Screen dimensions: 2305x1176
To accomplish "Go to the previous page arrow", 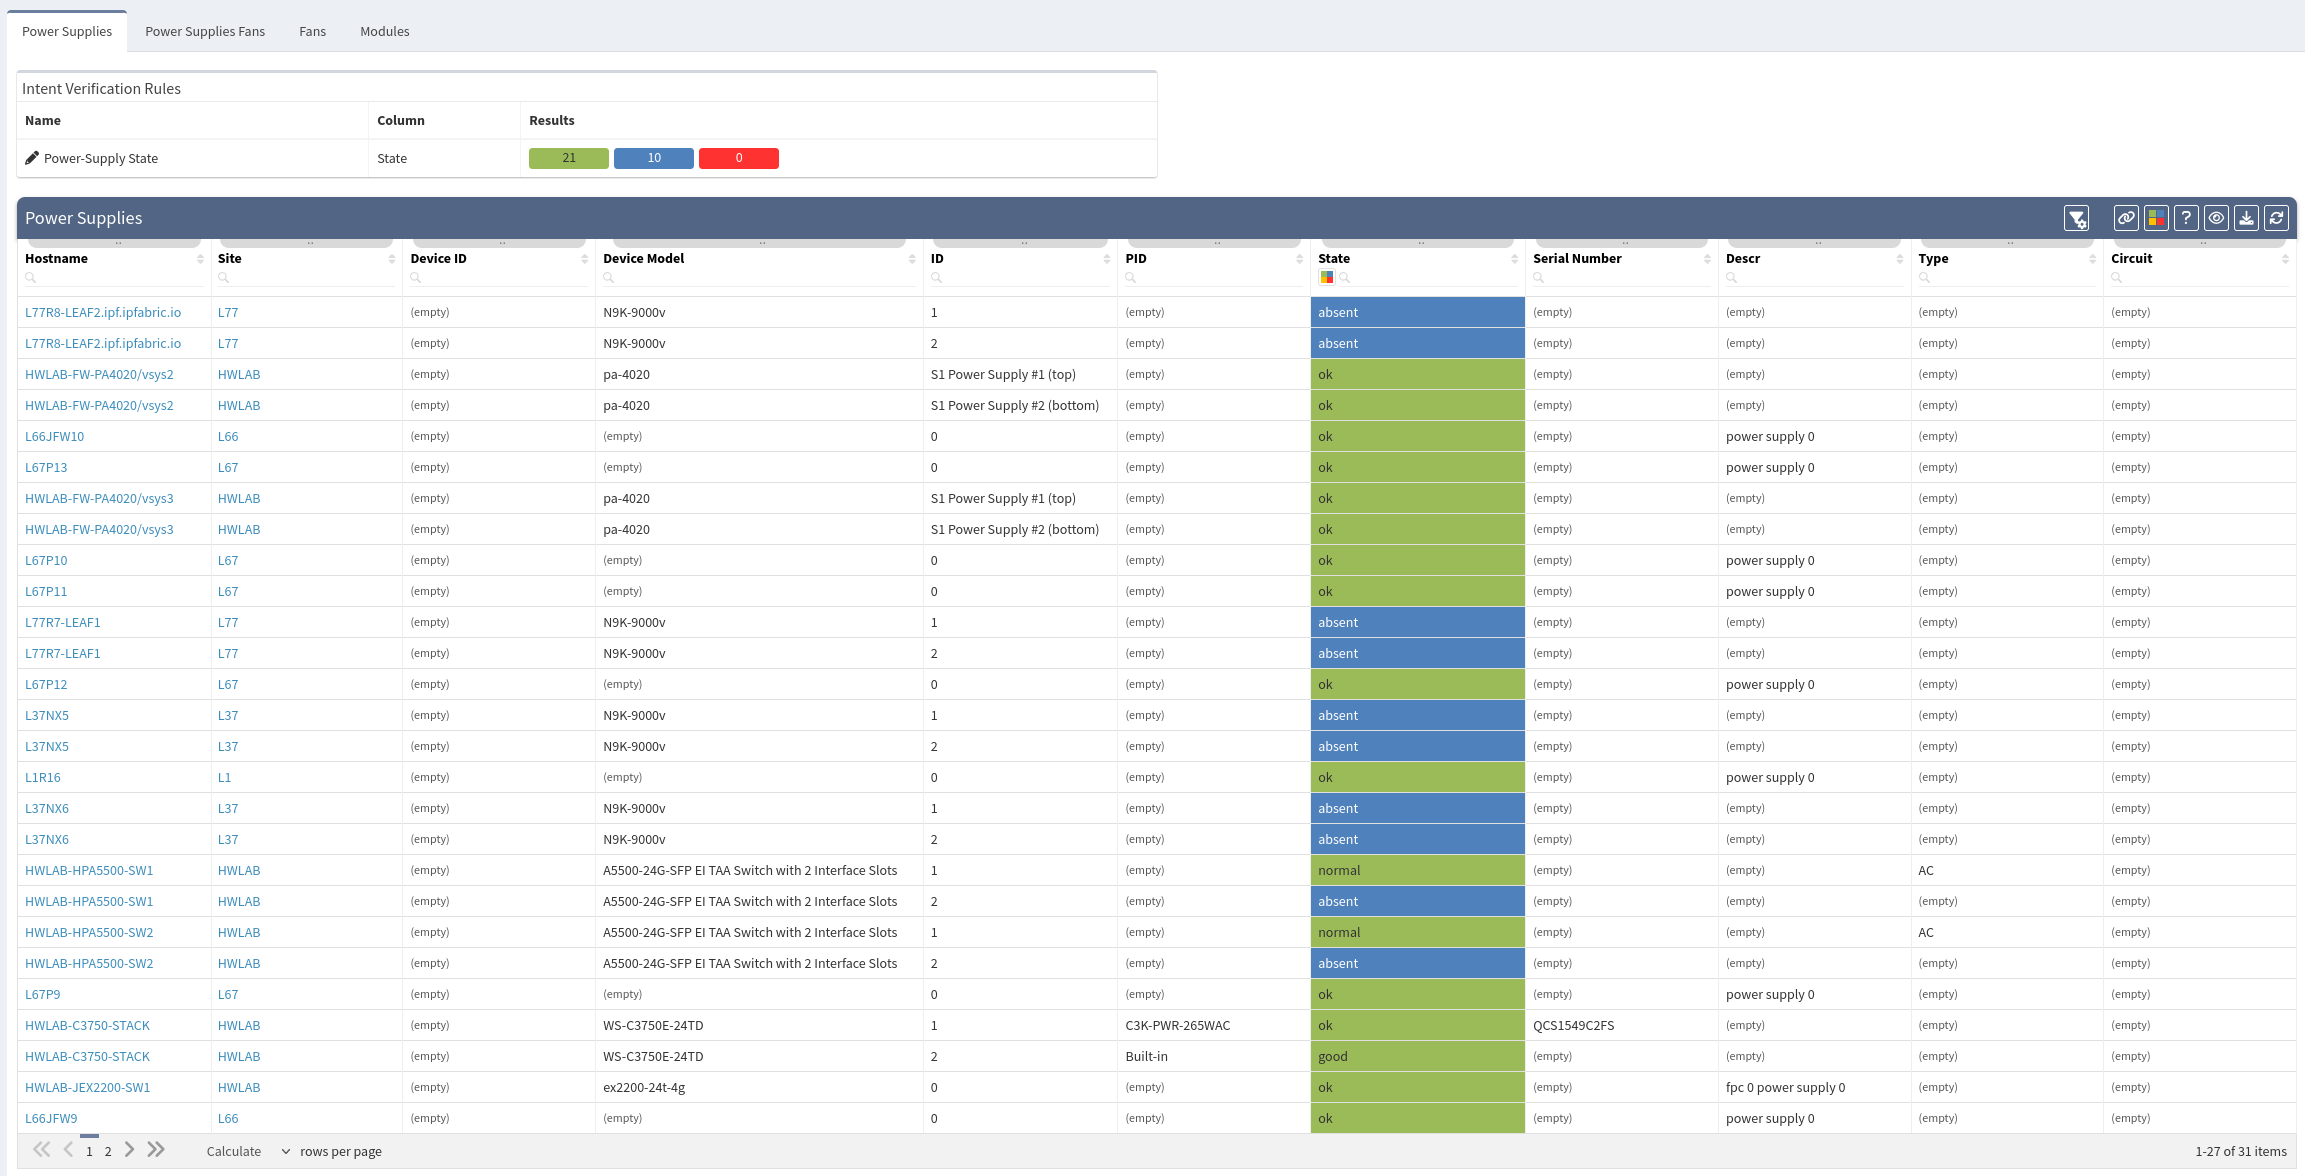I will click(68, 1150).
